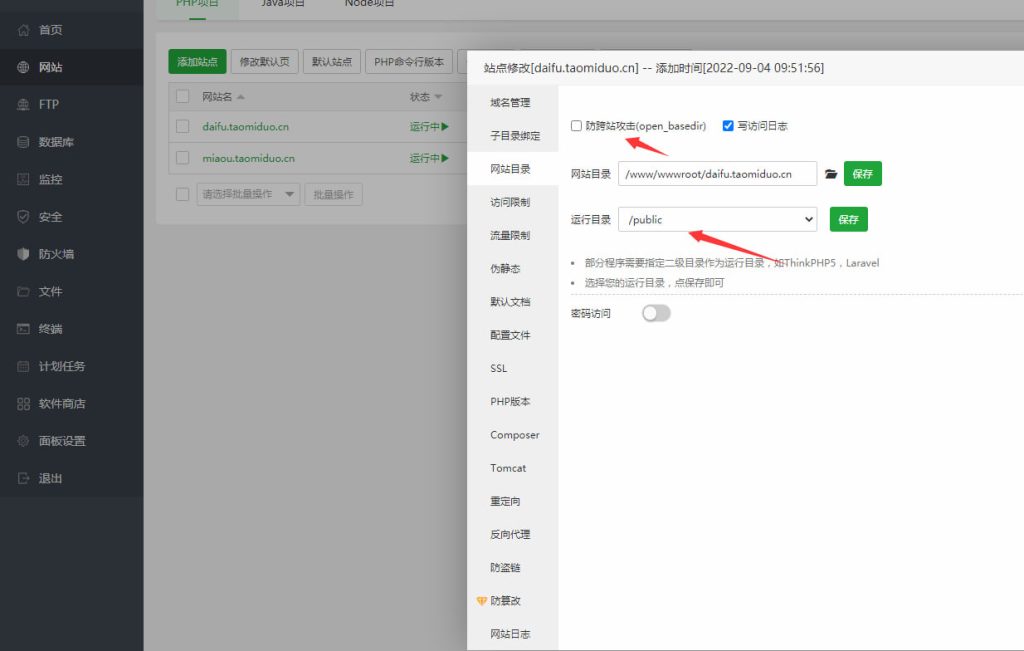
Task: Open the 子目录绑定 settings tab
Action: click(x=515, y=136)
